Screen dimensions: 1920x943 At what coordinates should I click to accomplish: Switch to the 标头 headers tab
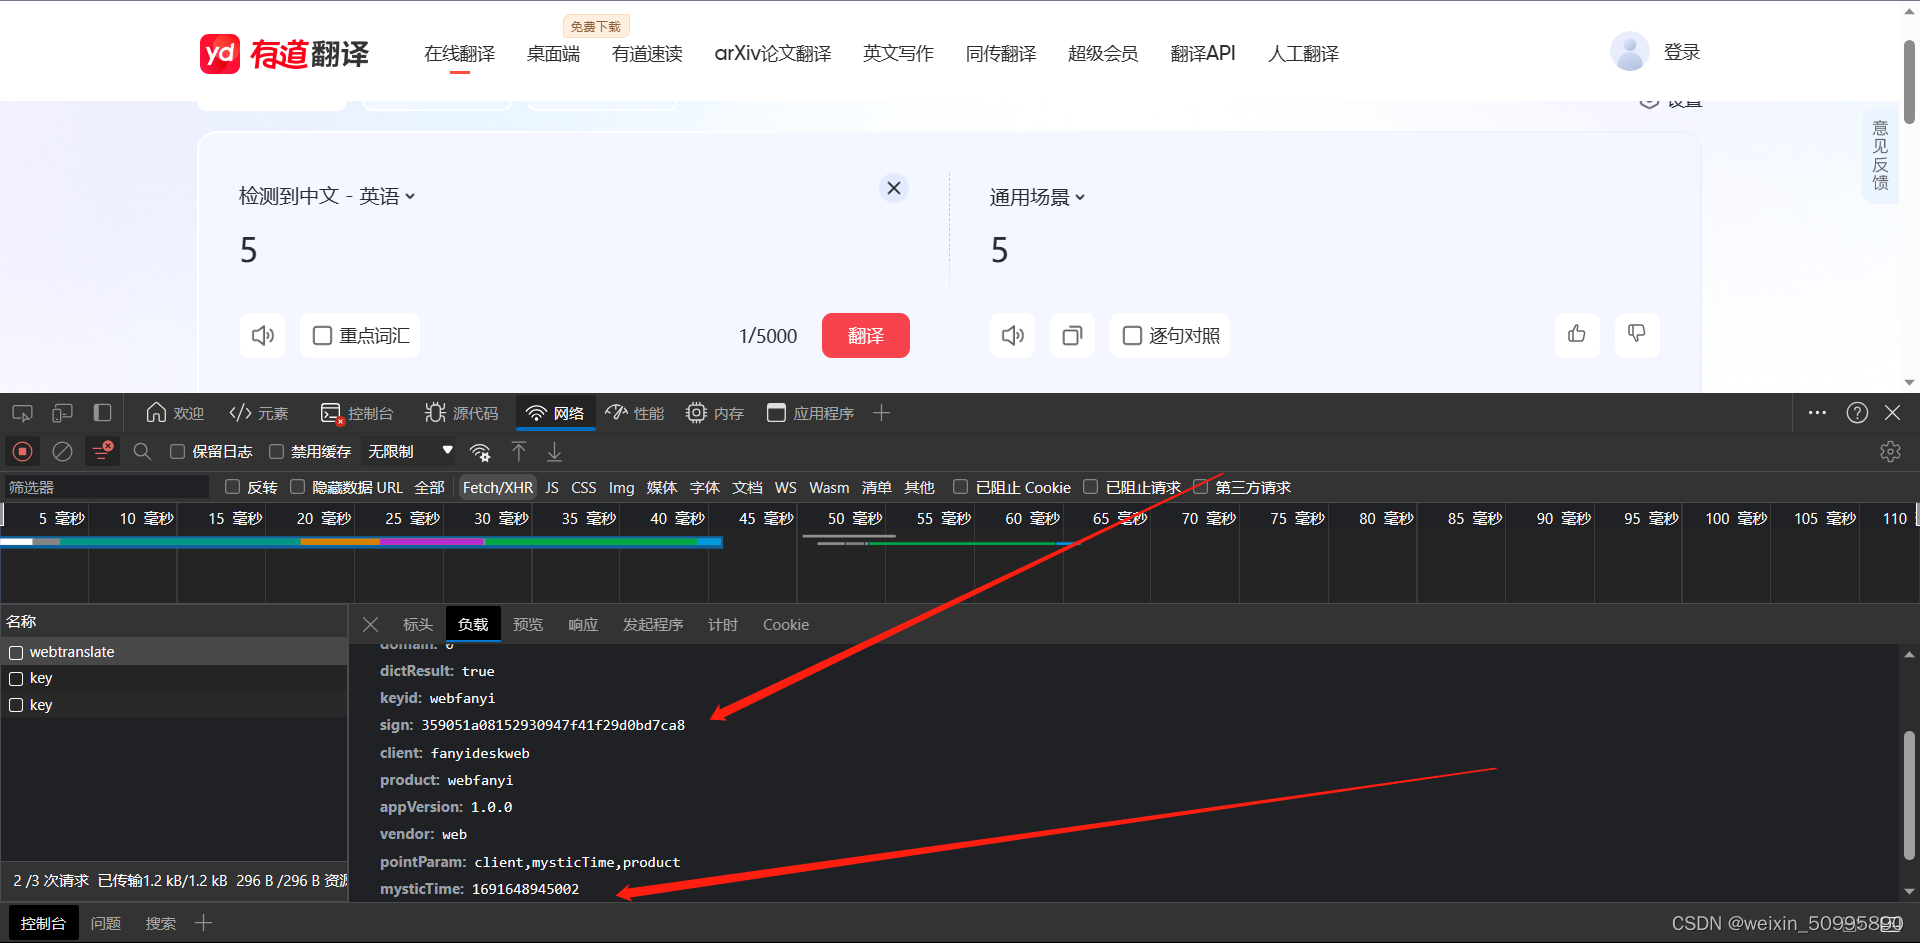click(418, 624)
